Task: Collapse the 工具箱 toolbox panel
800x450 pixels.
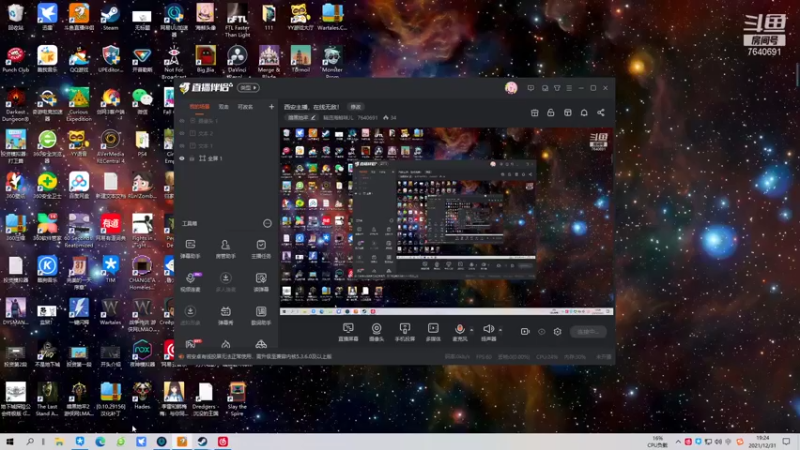Action: click(267, 223)
